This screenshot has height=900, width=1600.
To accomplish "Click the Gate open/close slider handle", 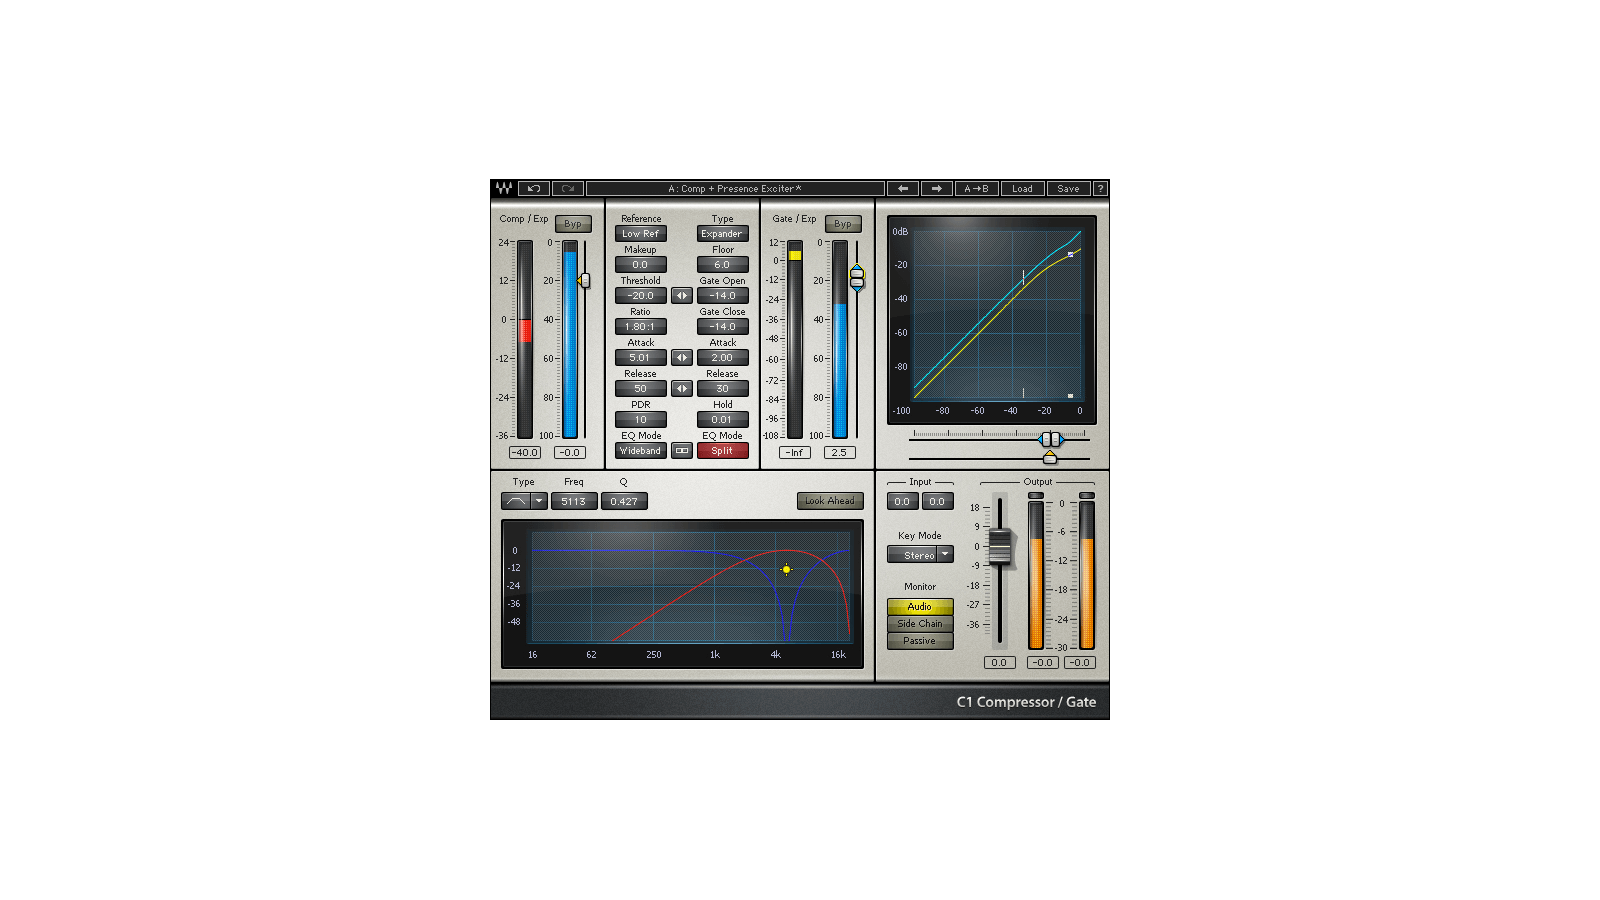I will pyautogui.click(x=857, y=277).
